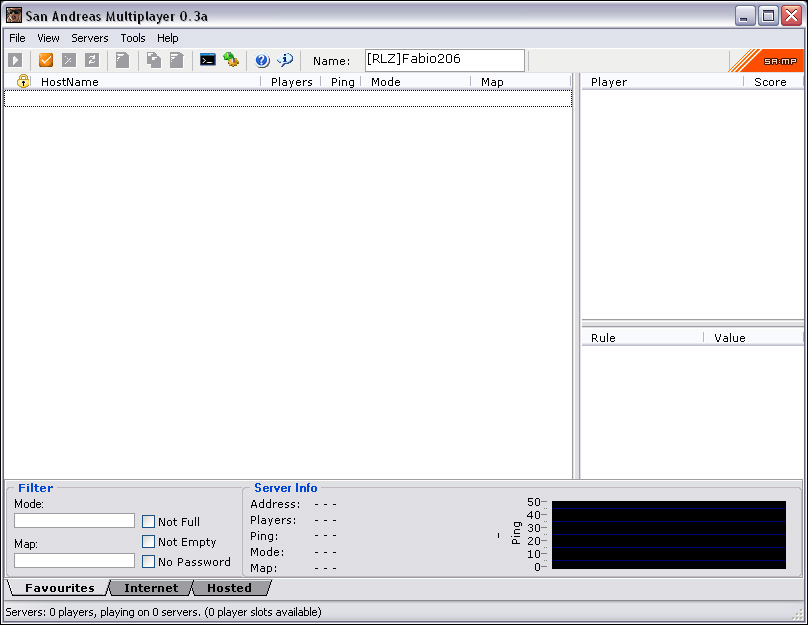Click the orange Add Server checkmark icon
Screen dimensions: 808x625
46,60
